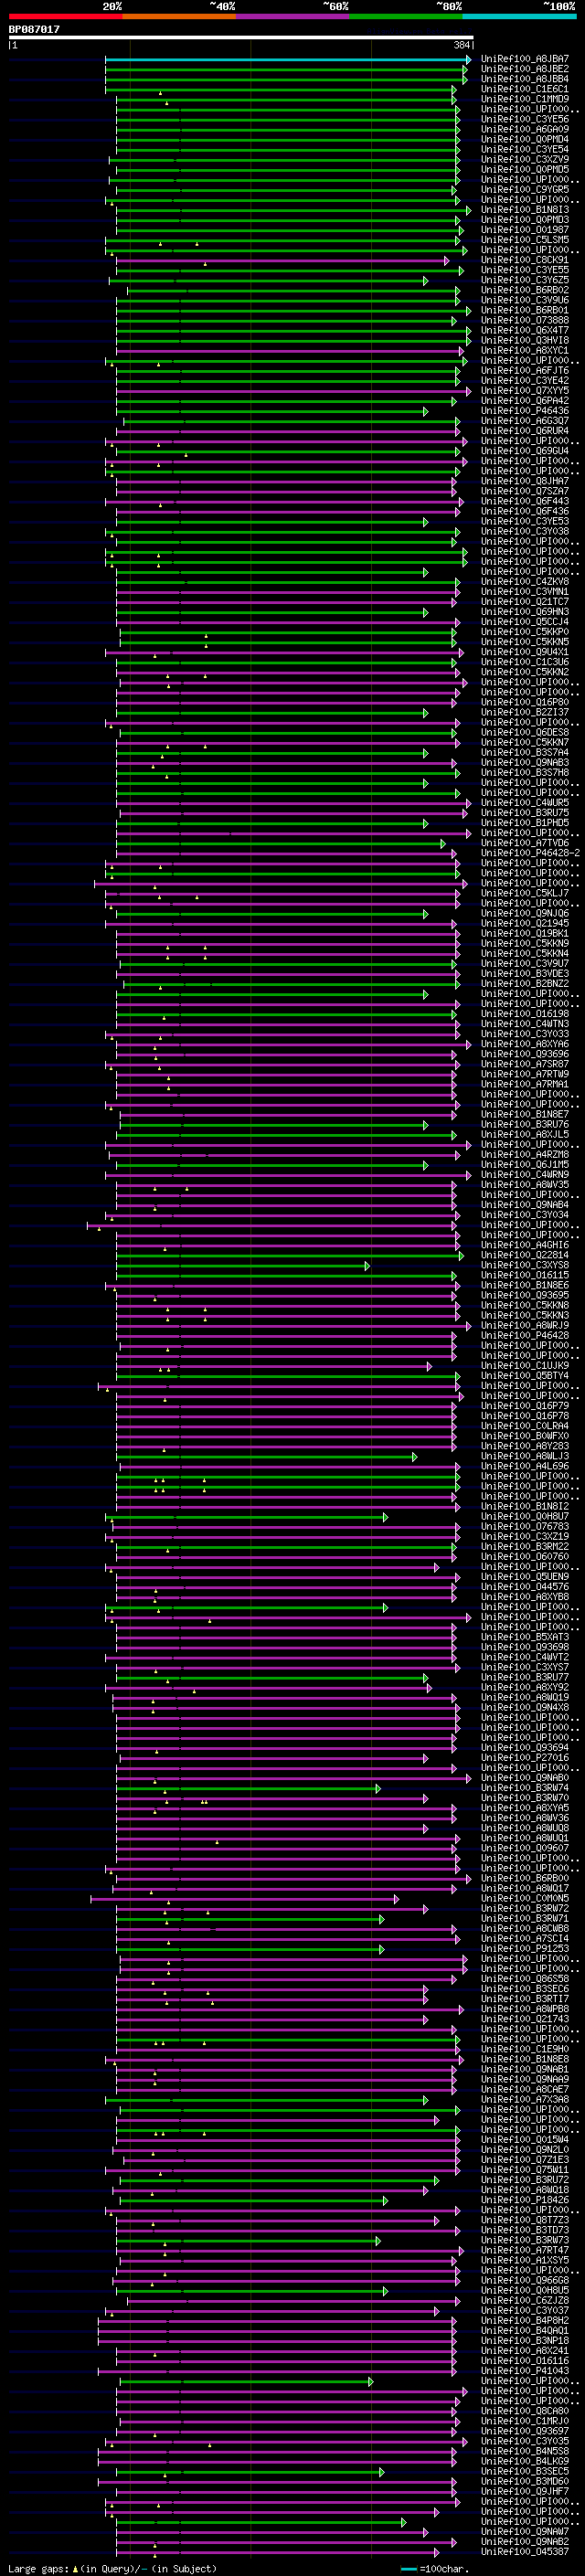Click hit label UniRef100_C3XZV9

click(x=525, y=159)
